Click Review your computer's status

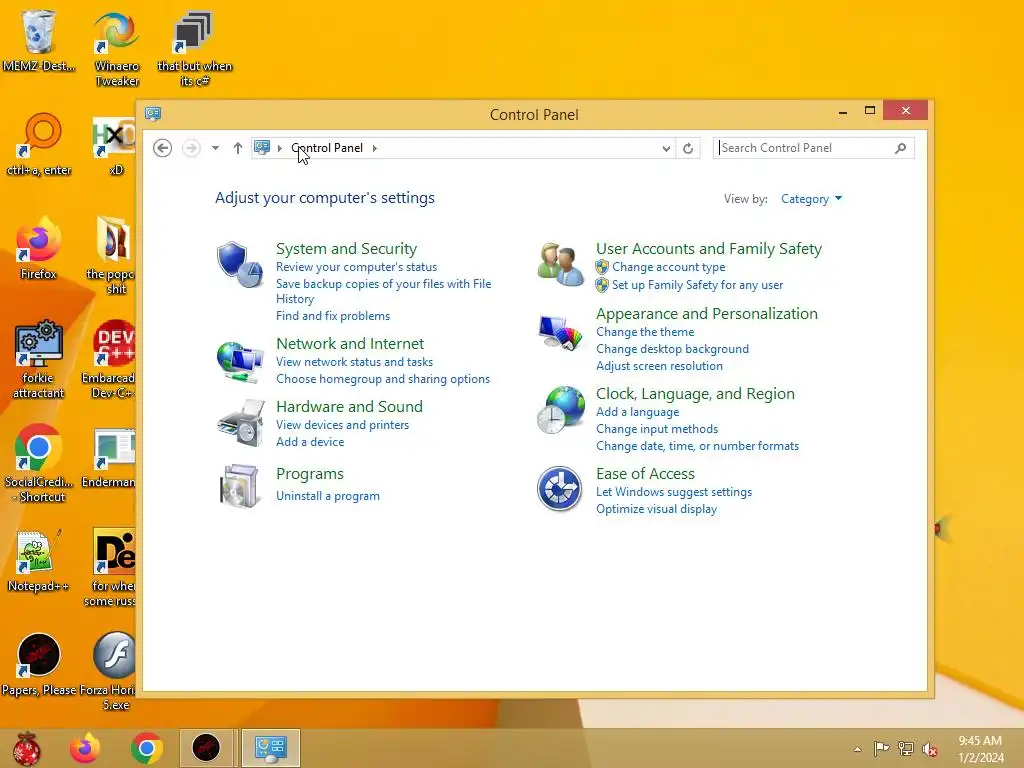pos(357,267)
